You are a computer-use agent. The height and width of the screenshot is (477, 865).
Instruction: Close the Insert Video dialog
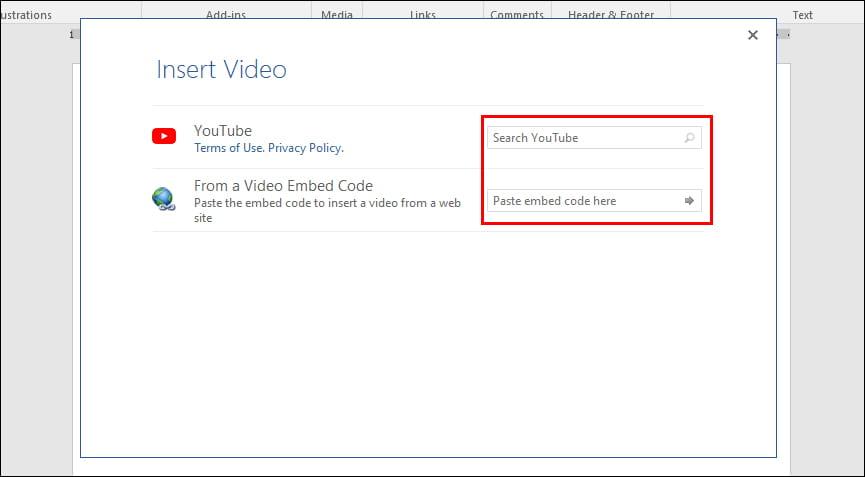(752, 35)
